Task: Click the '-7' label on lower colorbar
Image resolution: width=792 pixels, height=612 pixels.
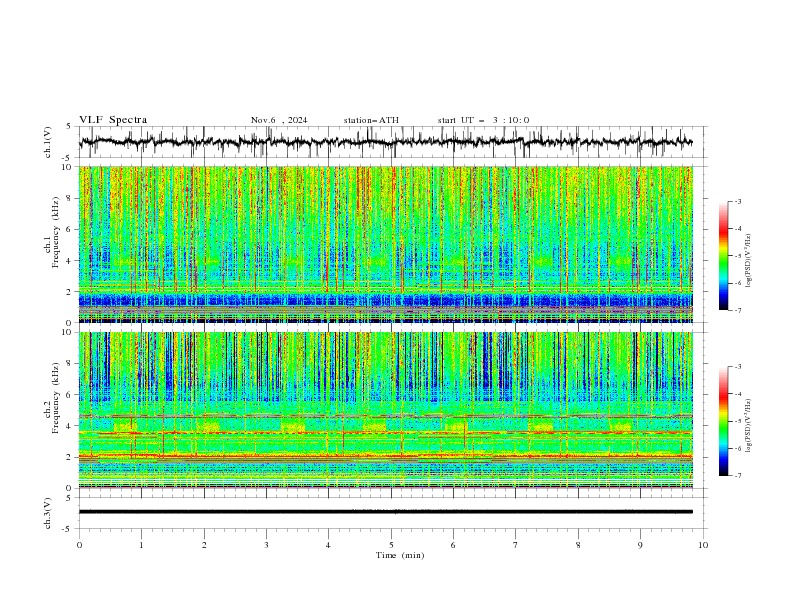Action: tap(737, 476)
